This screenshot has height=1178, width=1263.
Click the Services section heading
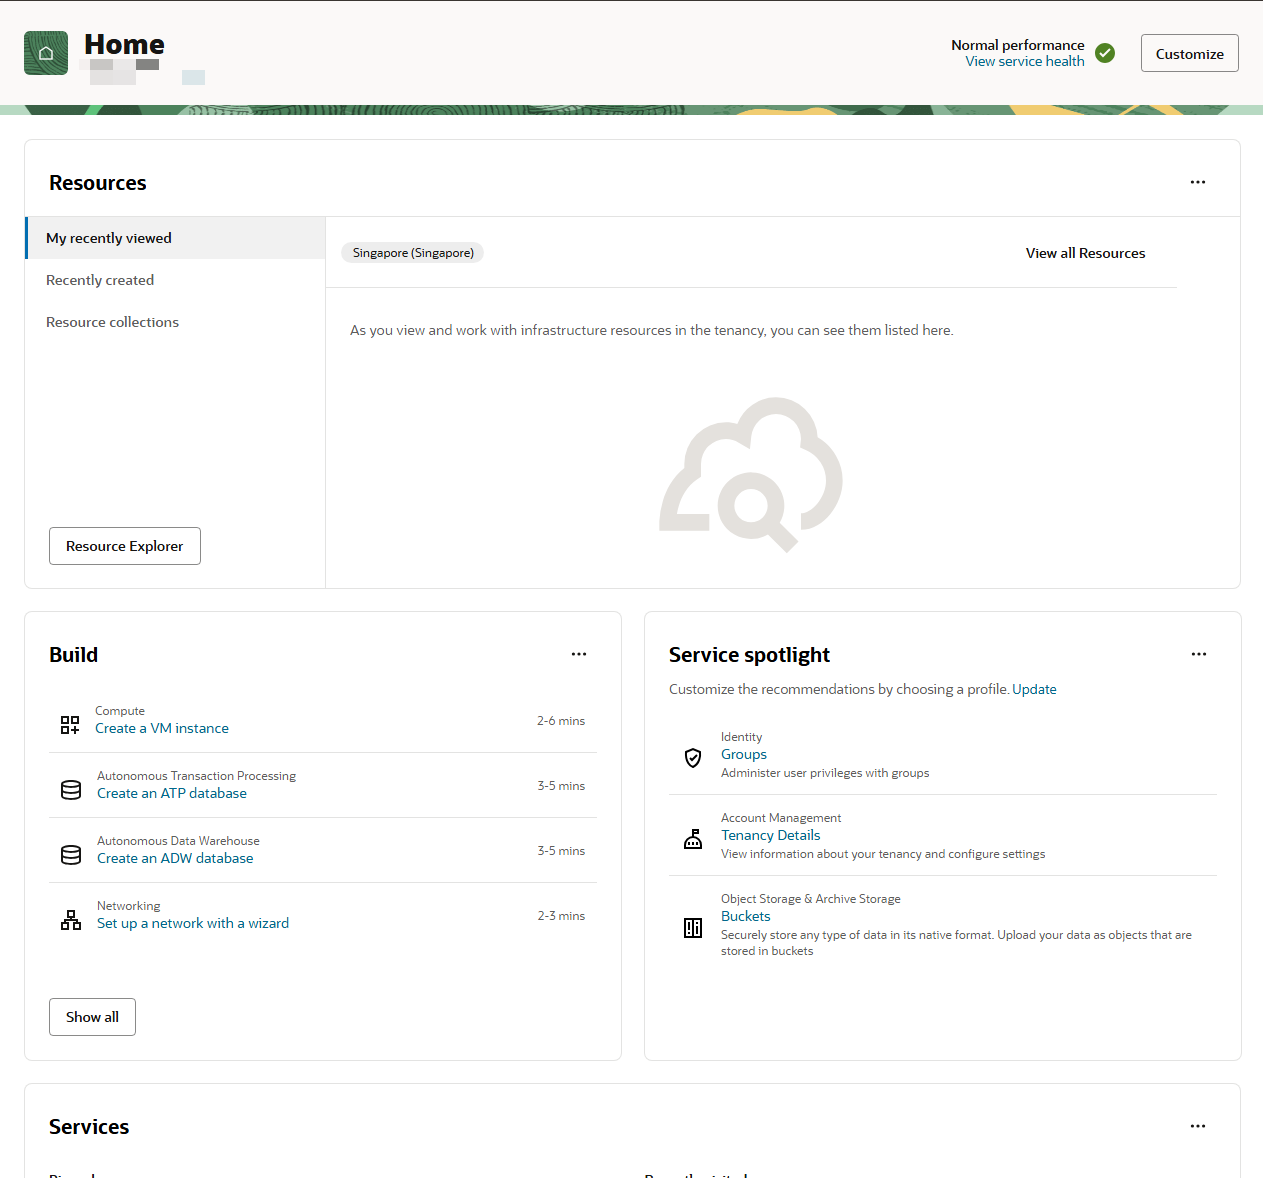pyautogui.click(x=89, y=1127)
